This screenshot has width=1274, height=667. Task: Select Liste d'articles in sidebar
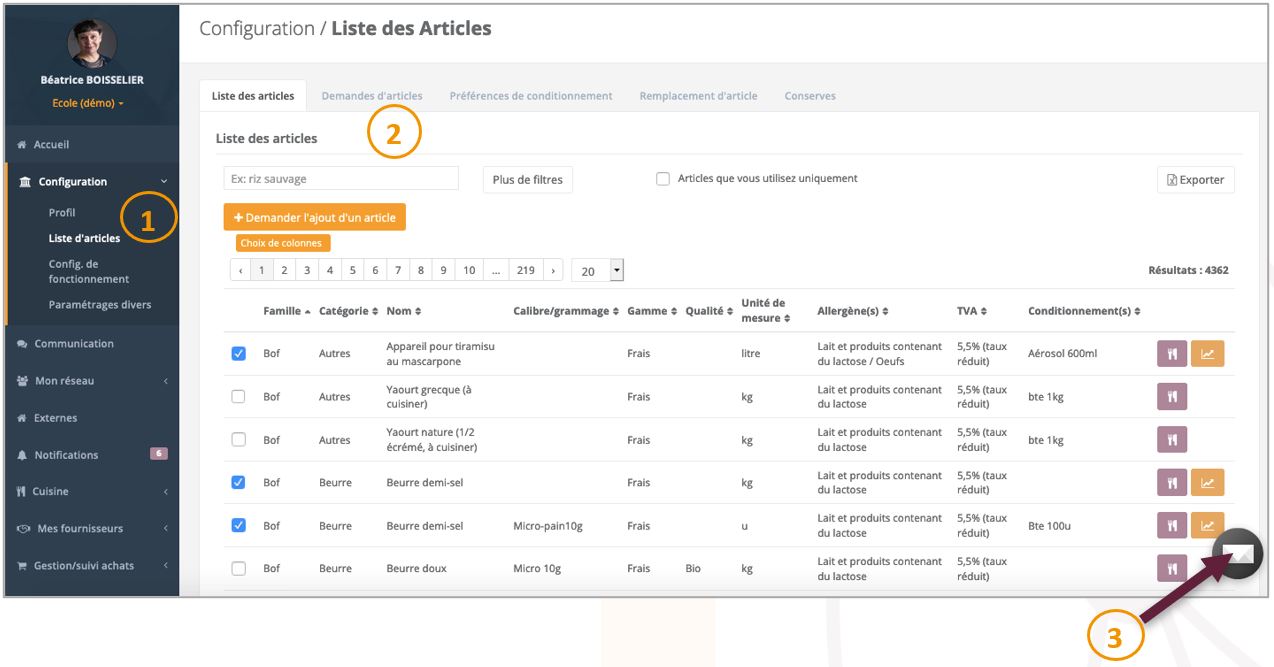click(x=84, y=238)
